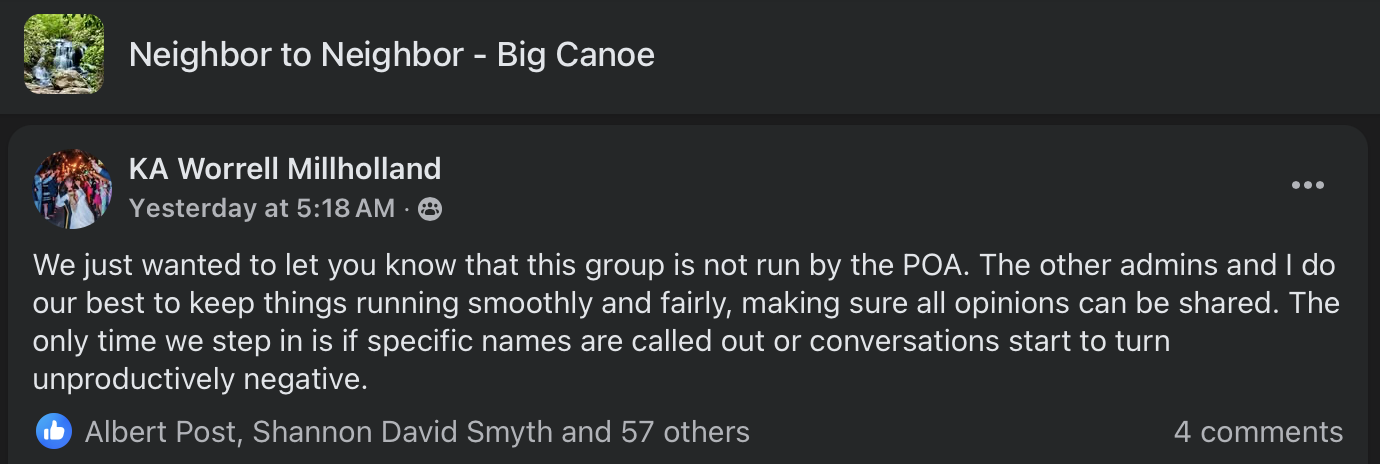Show the 57 others who reacted
The width and height of the screenshot is (1380, 464).
pyautogui.click(x=684, y=432)
